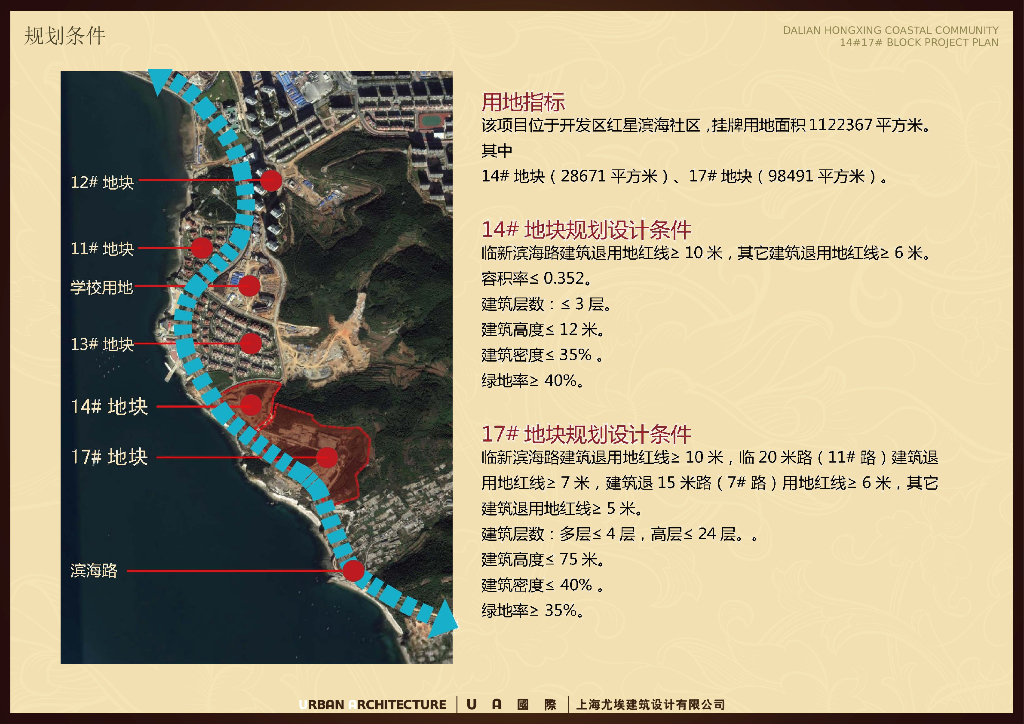The height and width of the screenshot is (724, 1024).
Task: Click the UA 國際 footer text
Action: pyautogui.click(x=511, y=704)
